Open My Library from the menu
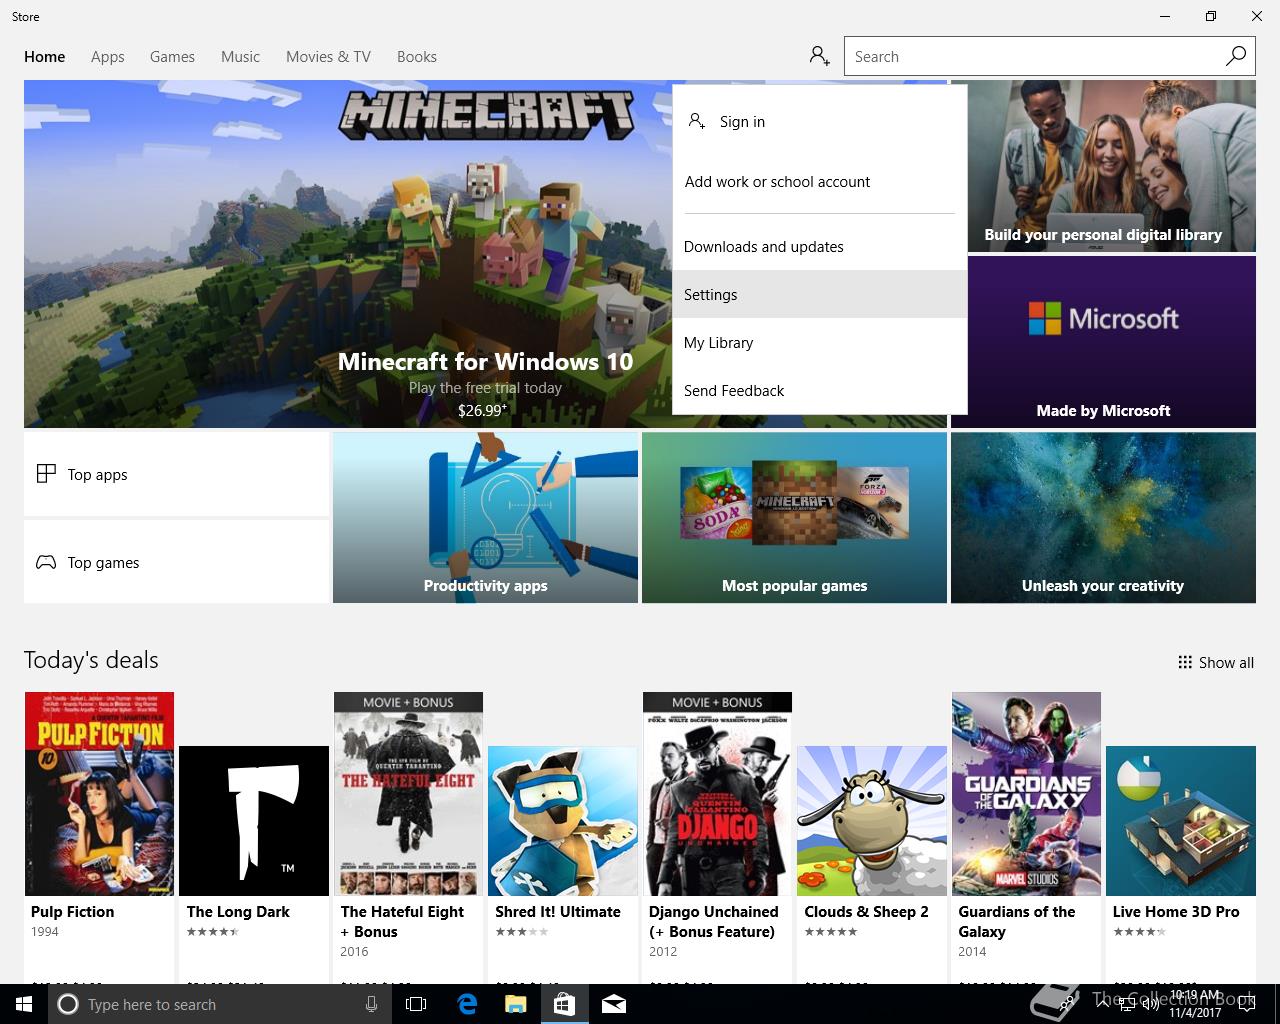The image size is (1280, 1024). click(x=819, y=342)
